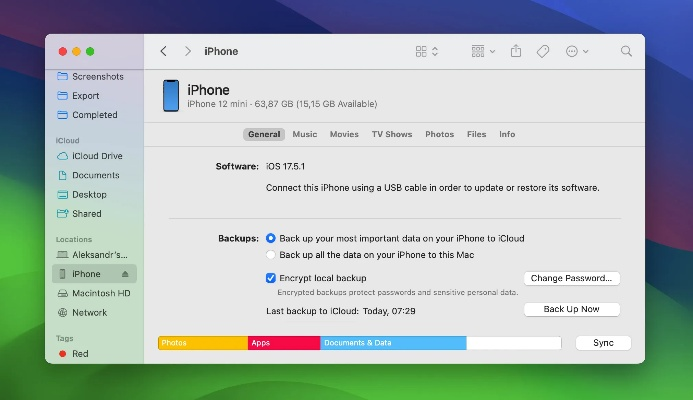Open iCloud Drive in sidebar
This screenshot has width=693, height=400.
pos(96,156)
